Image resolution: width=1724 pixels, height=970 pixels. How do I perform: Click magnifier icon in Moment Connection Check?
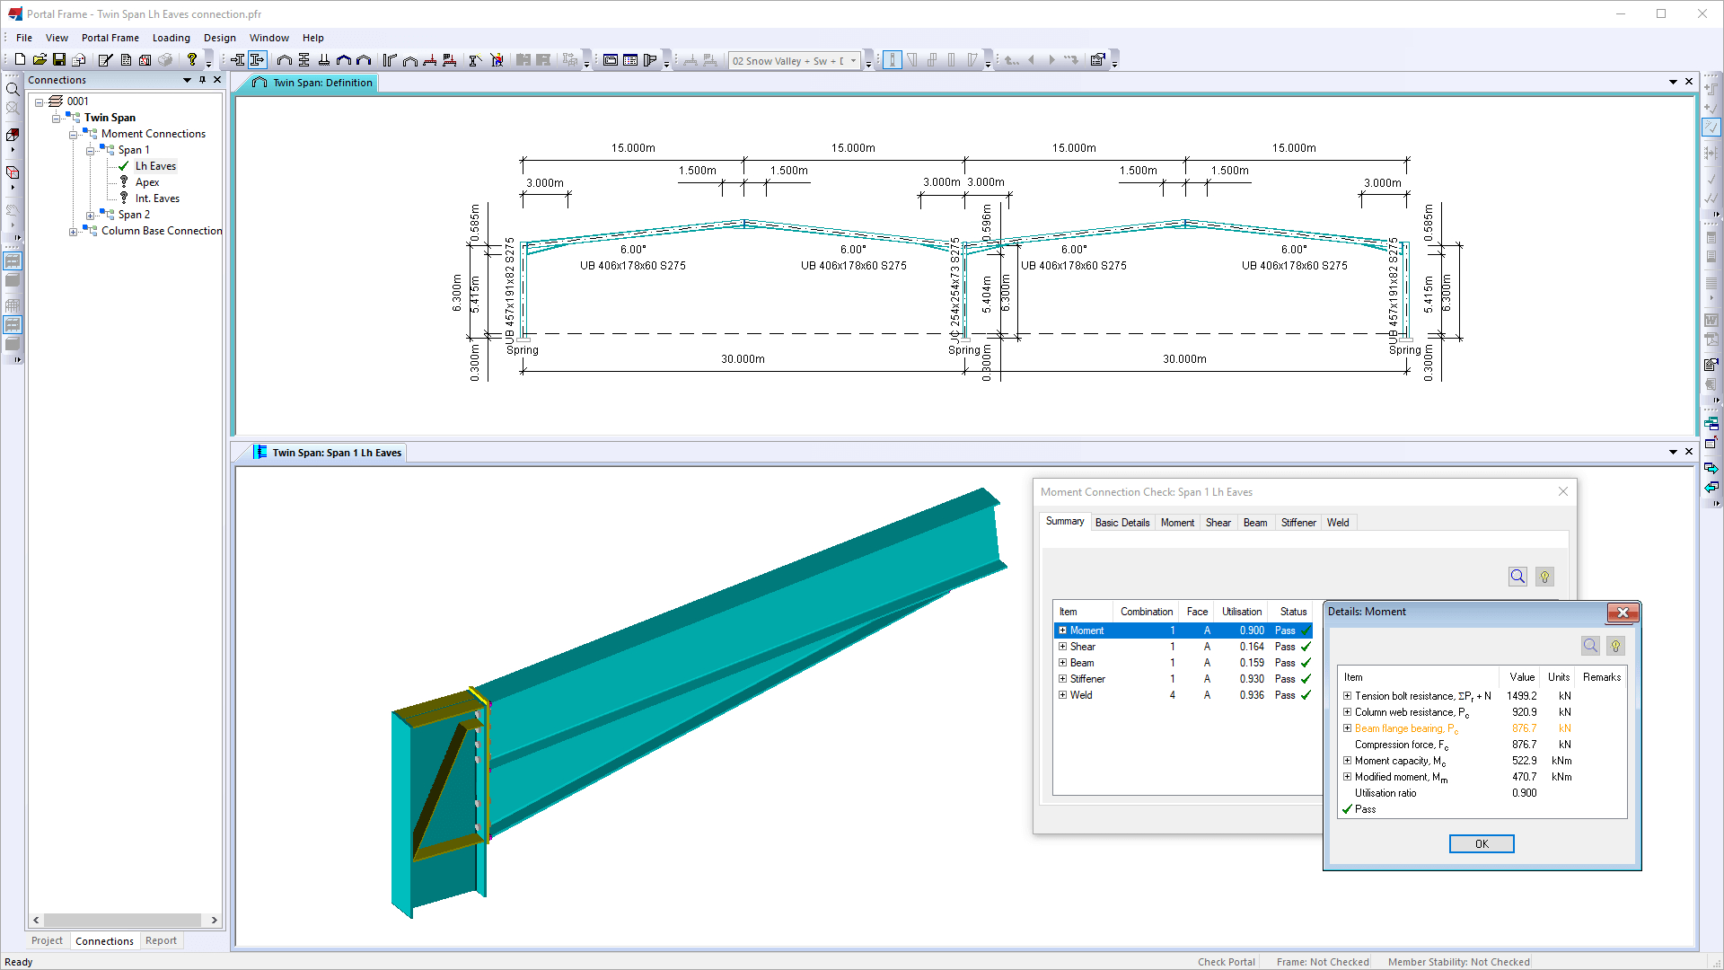click(x=1518, y=577)
